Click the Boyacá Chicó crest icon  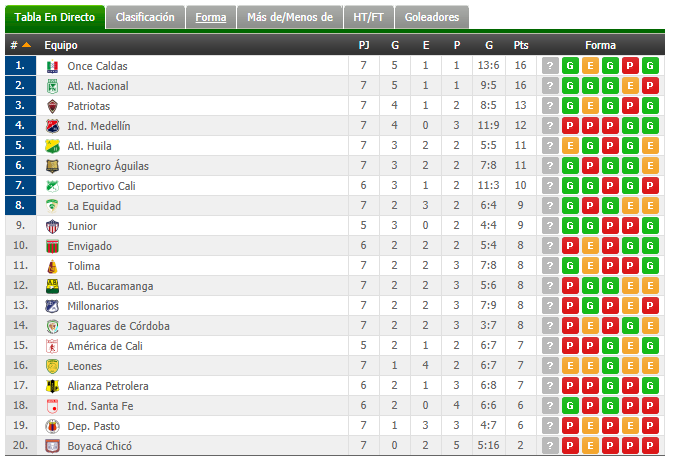click(x=52, y=446)
